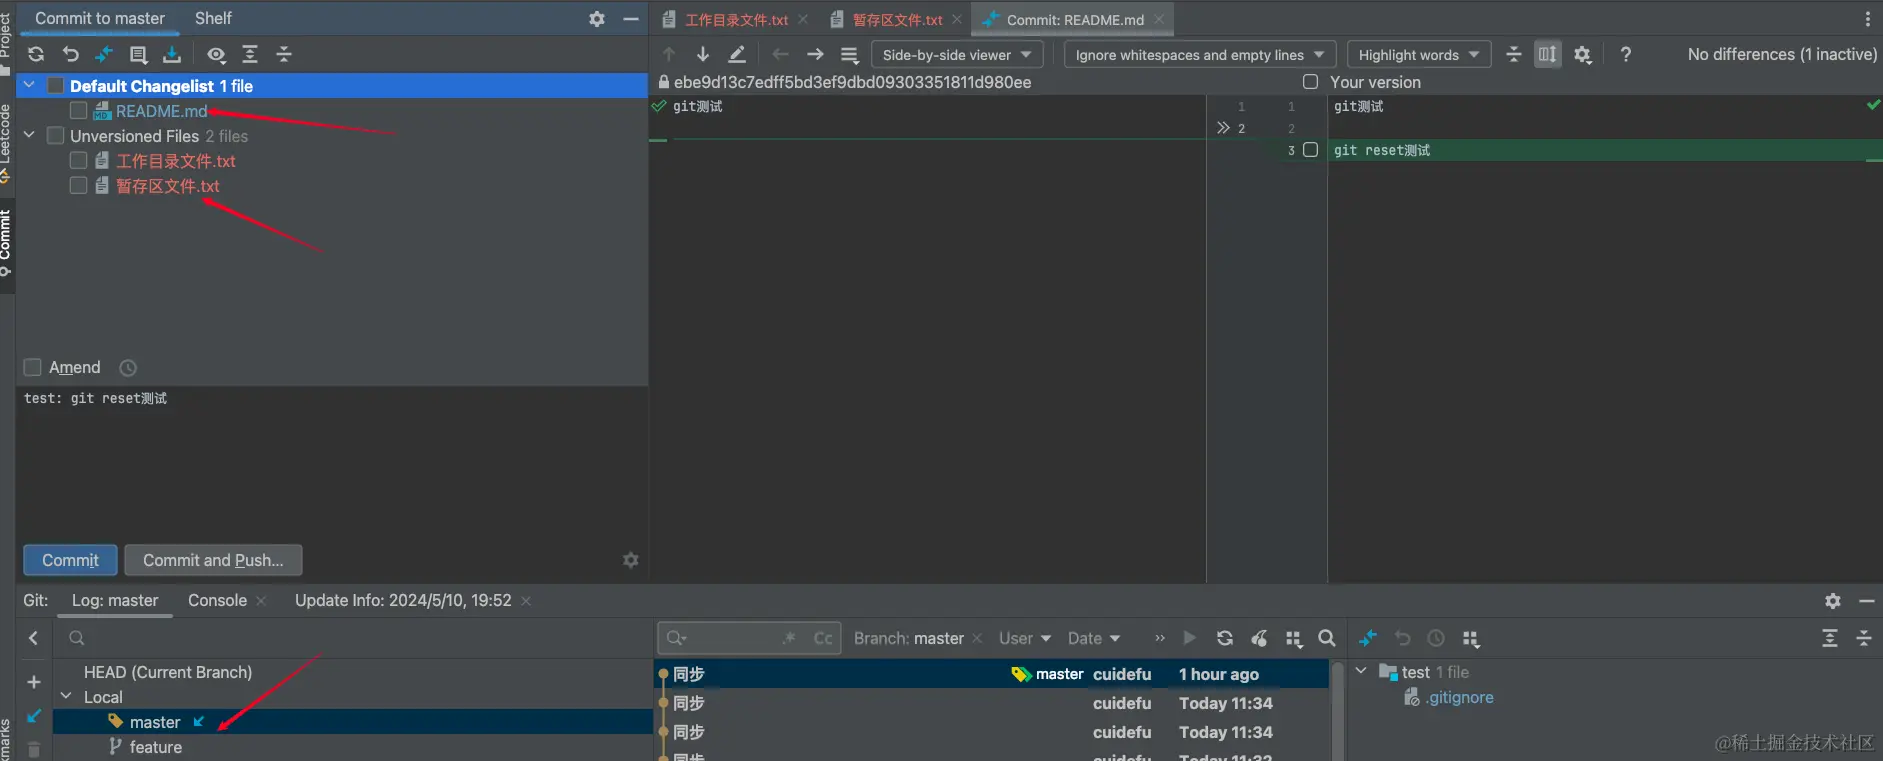Enable the Amend checkbox
Viewport: 1883px width, 761px height.
pos(33,368)
